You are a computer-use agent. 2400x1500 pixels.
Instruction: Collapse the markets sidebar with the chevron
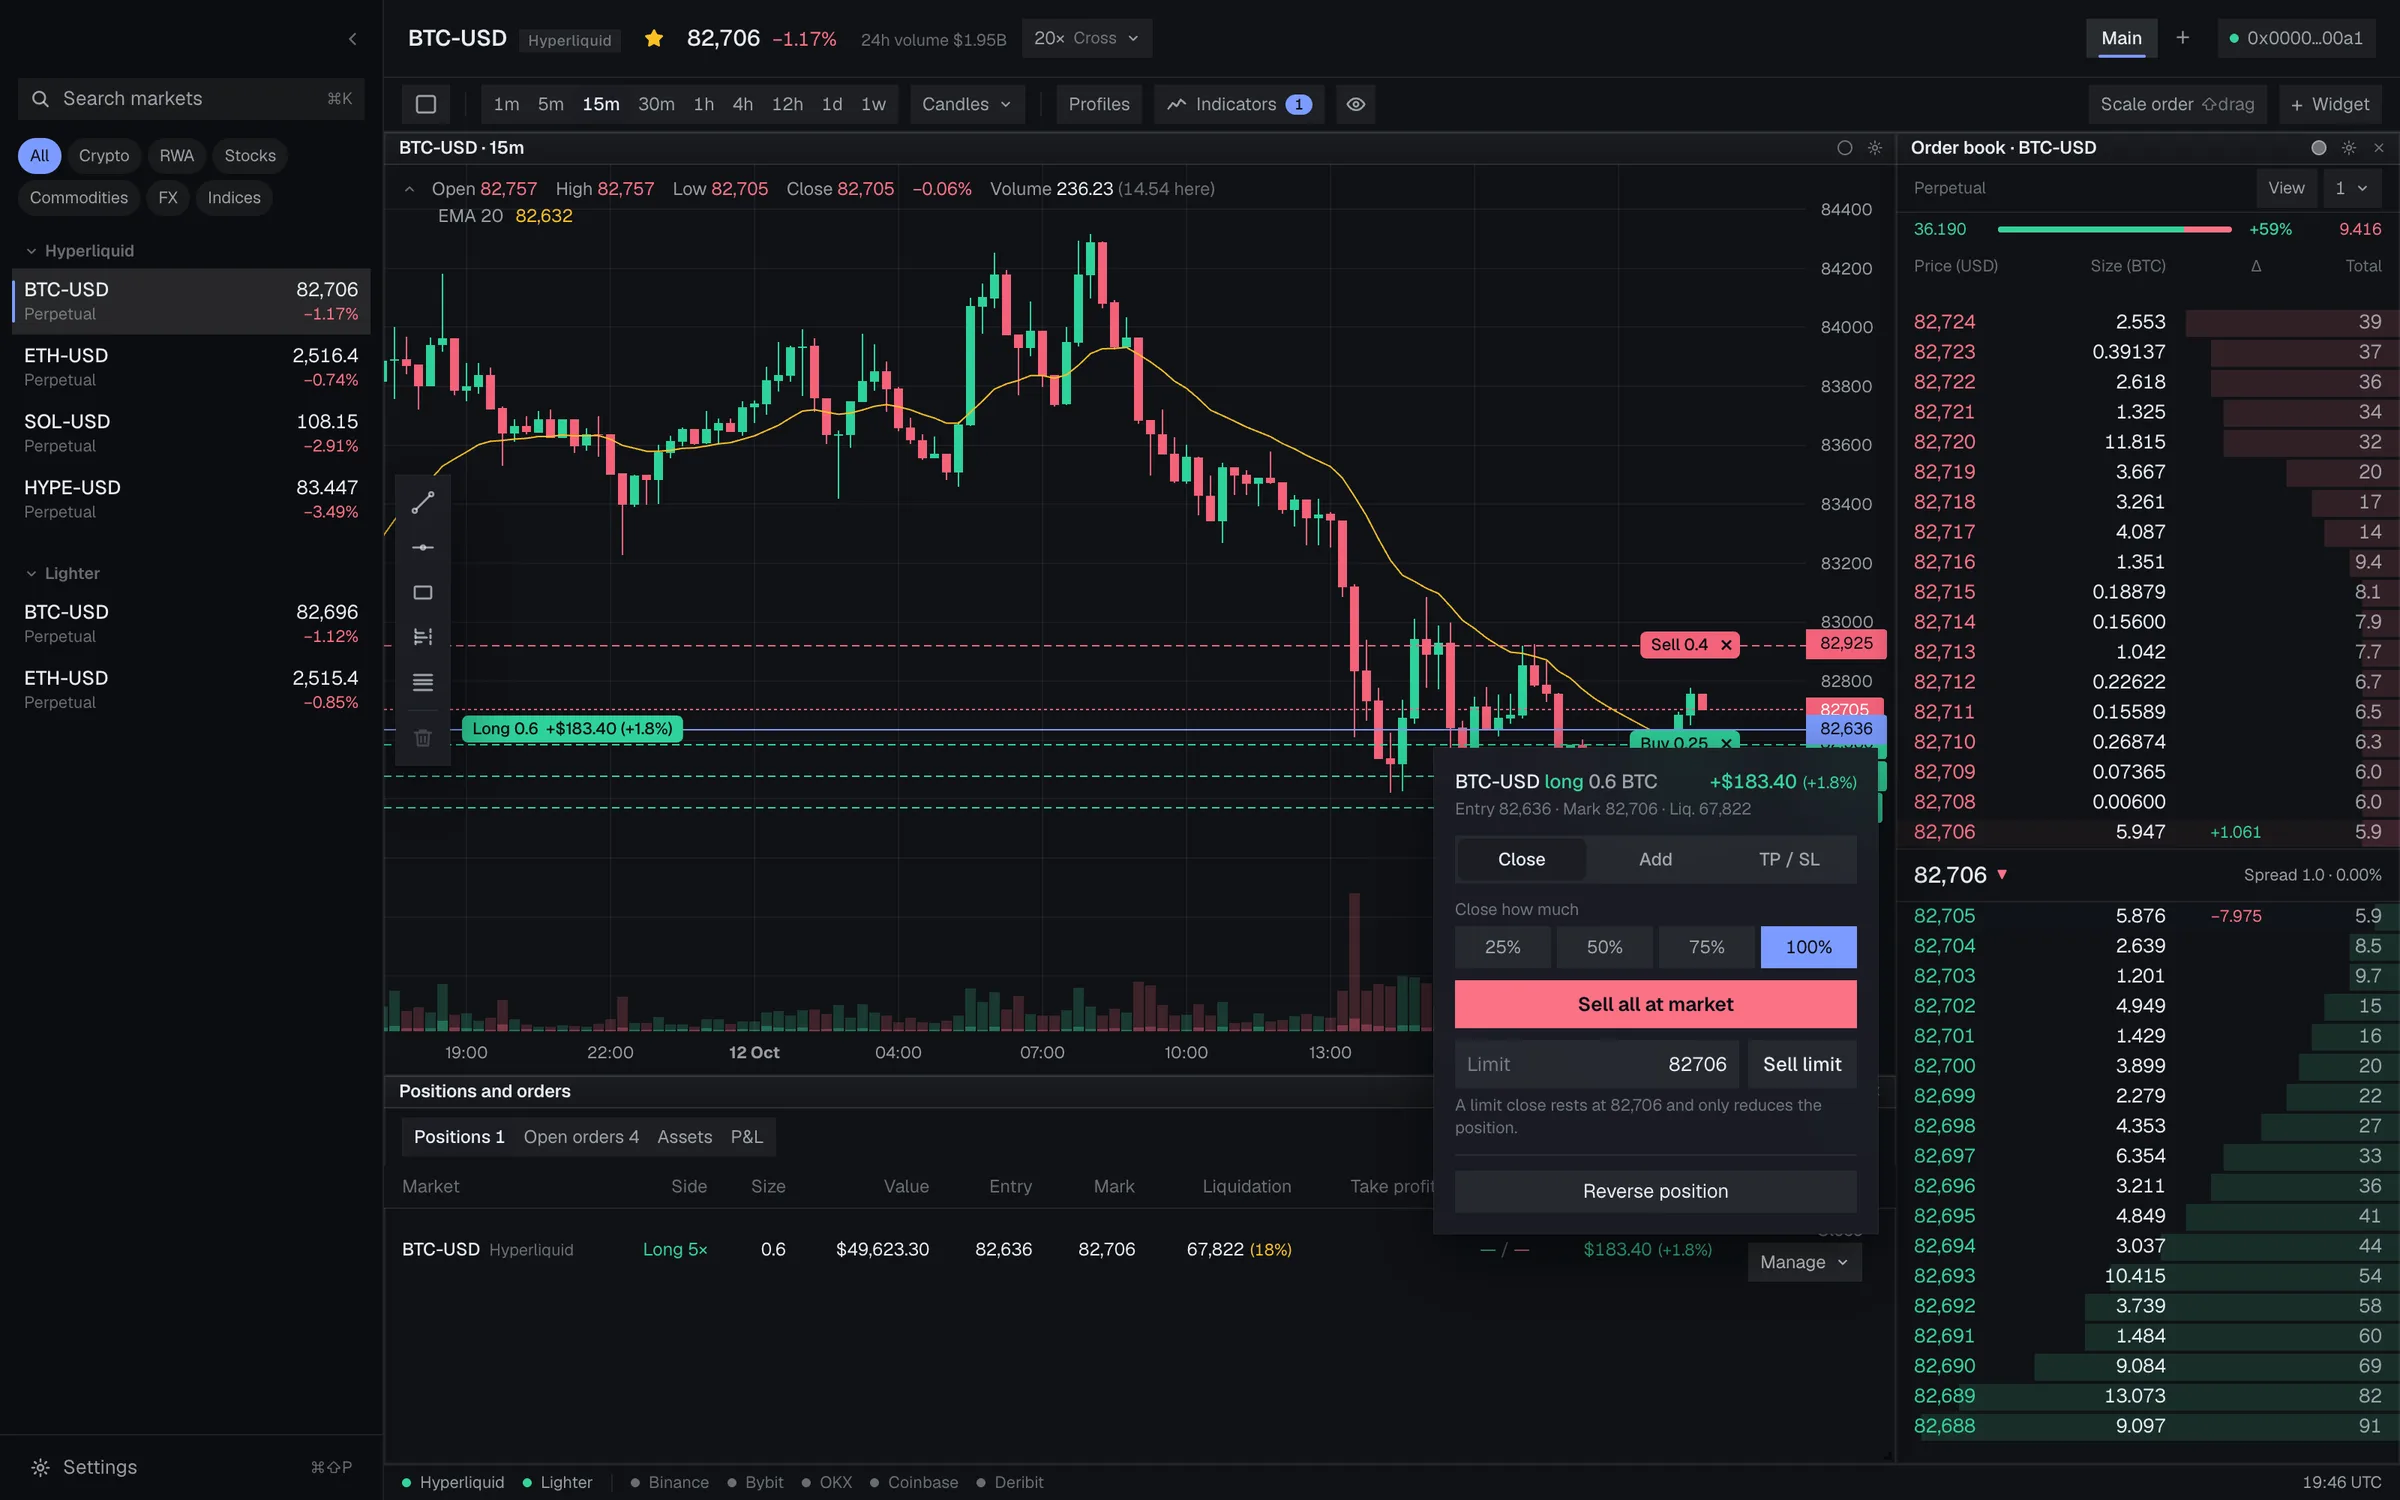(x=352, y=39)
